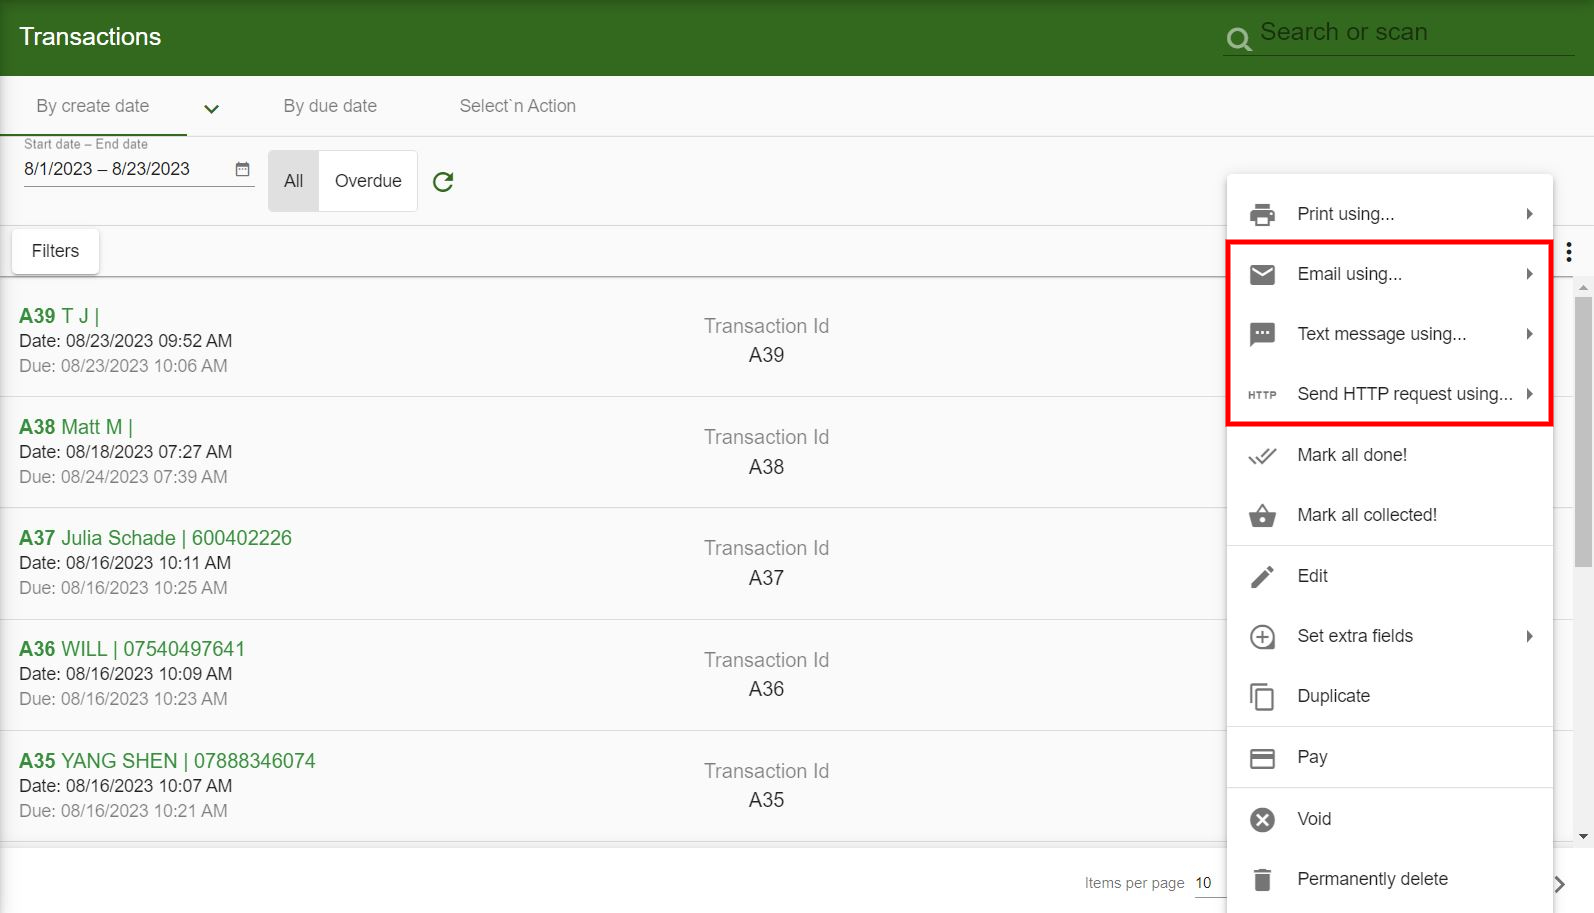Click the vertical scrollbar thumb

click(1583, 432)
